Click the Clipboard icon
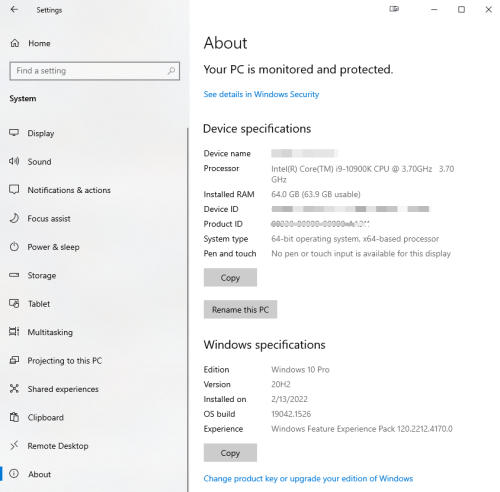The image size is (500, 492). [x=14, y=417]
